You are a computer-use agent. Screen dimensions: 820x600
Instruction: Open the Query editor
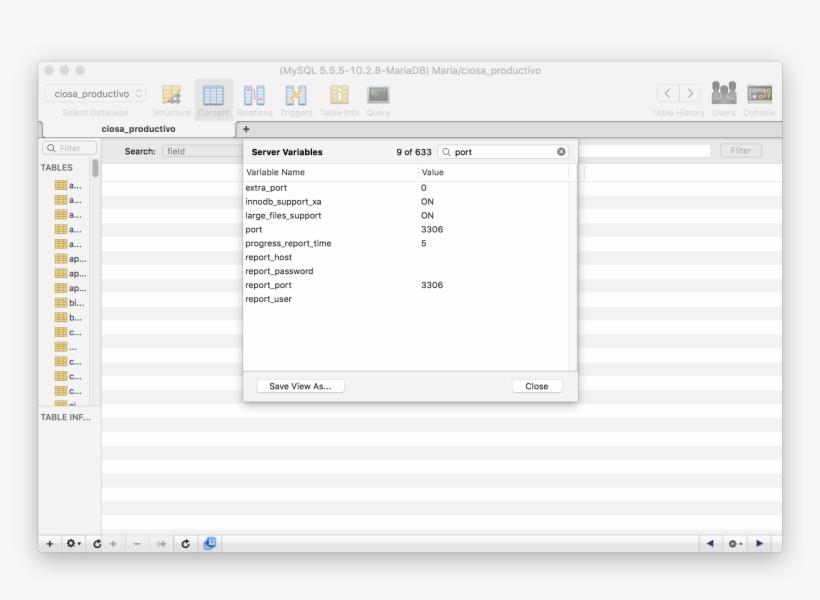[378, 96]
